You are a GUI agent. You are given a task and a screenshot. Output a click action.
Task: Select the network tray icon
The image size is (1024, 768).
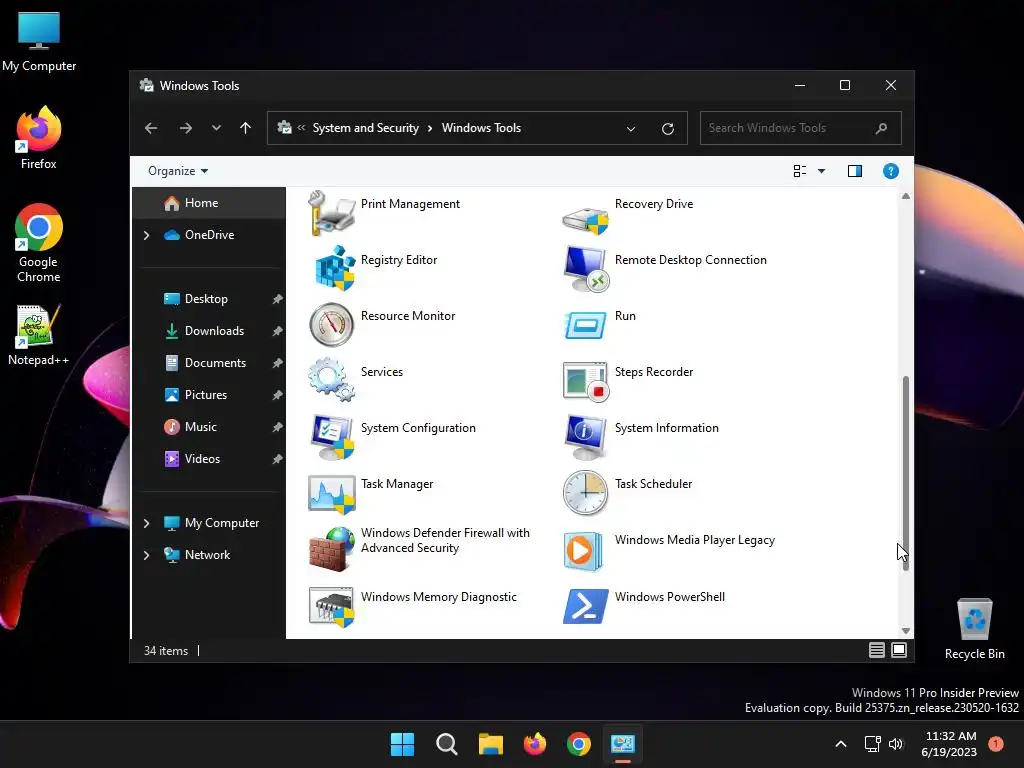pos(872,744)
